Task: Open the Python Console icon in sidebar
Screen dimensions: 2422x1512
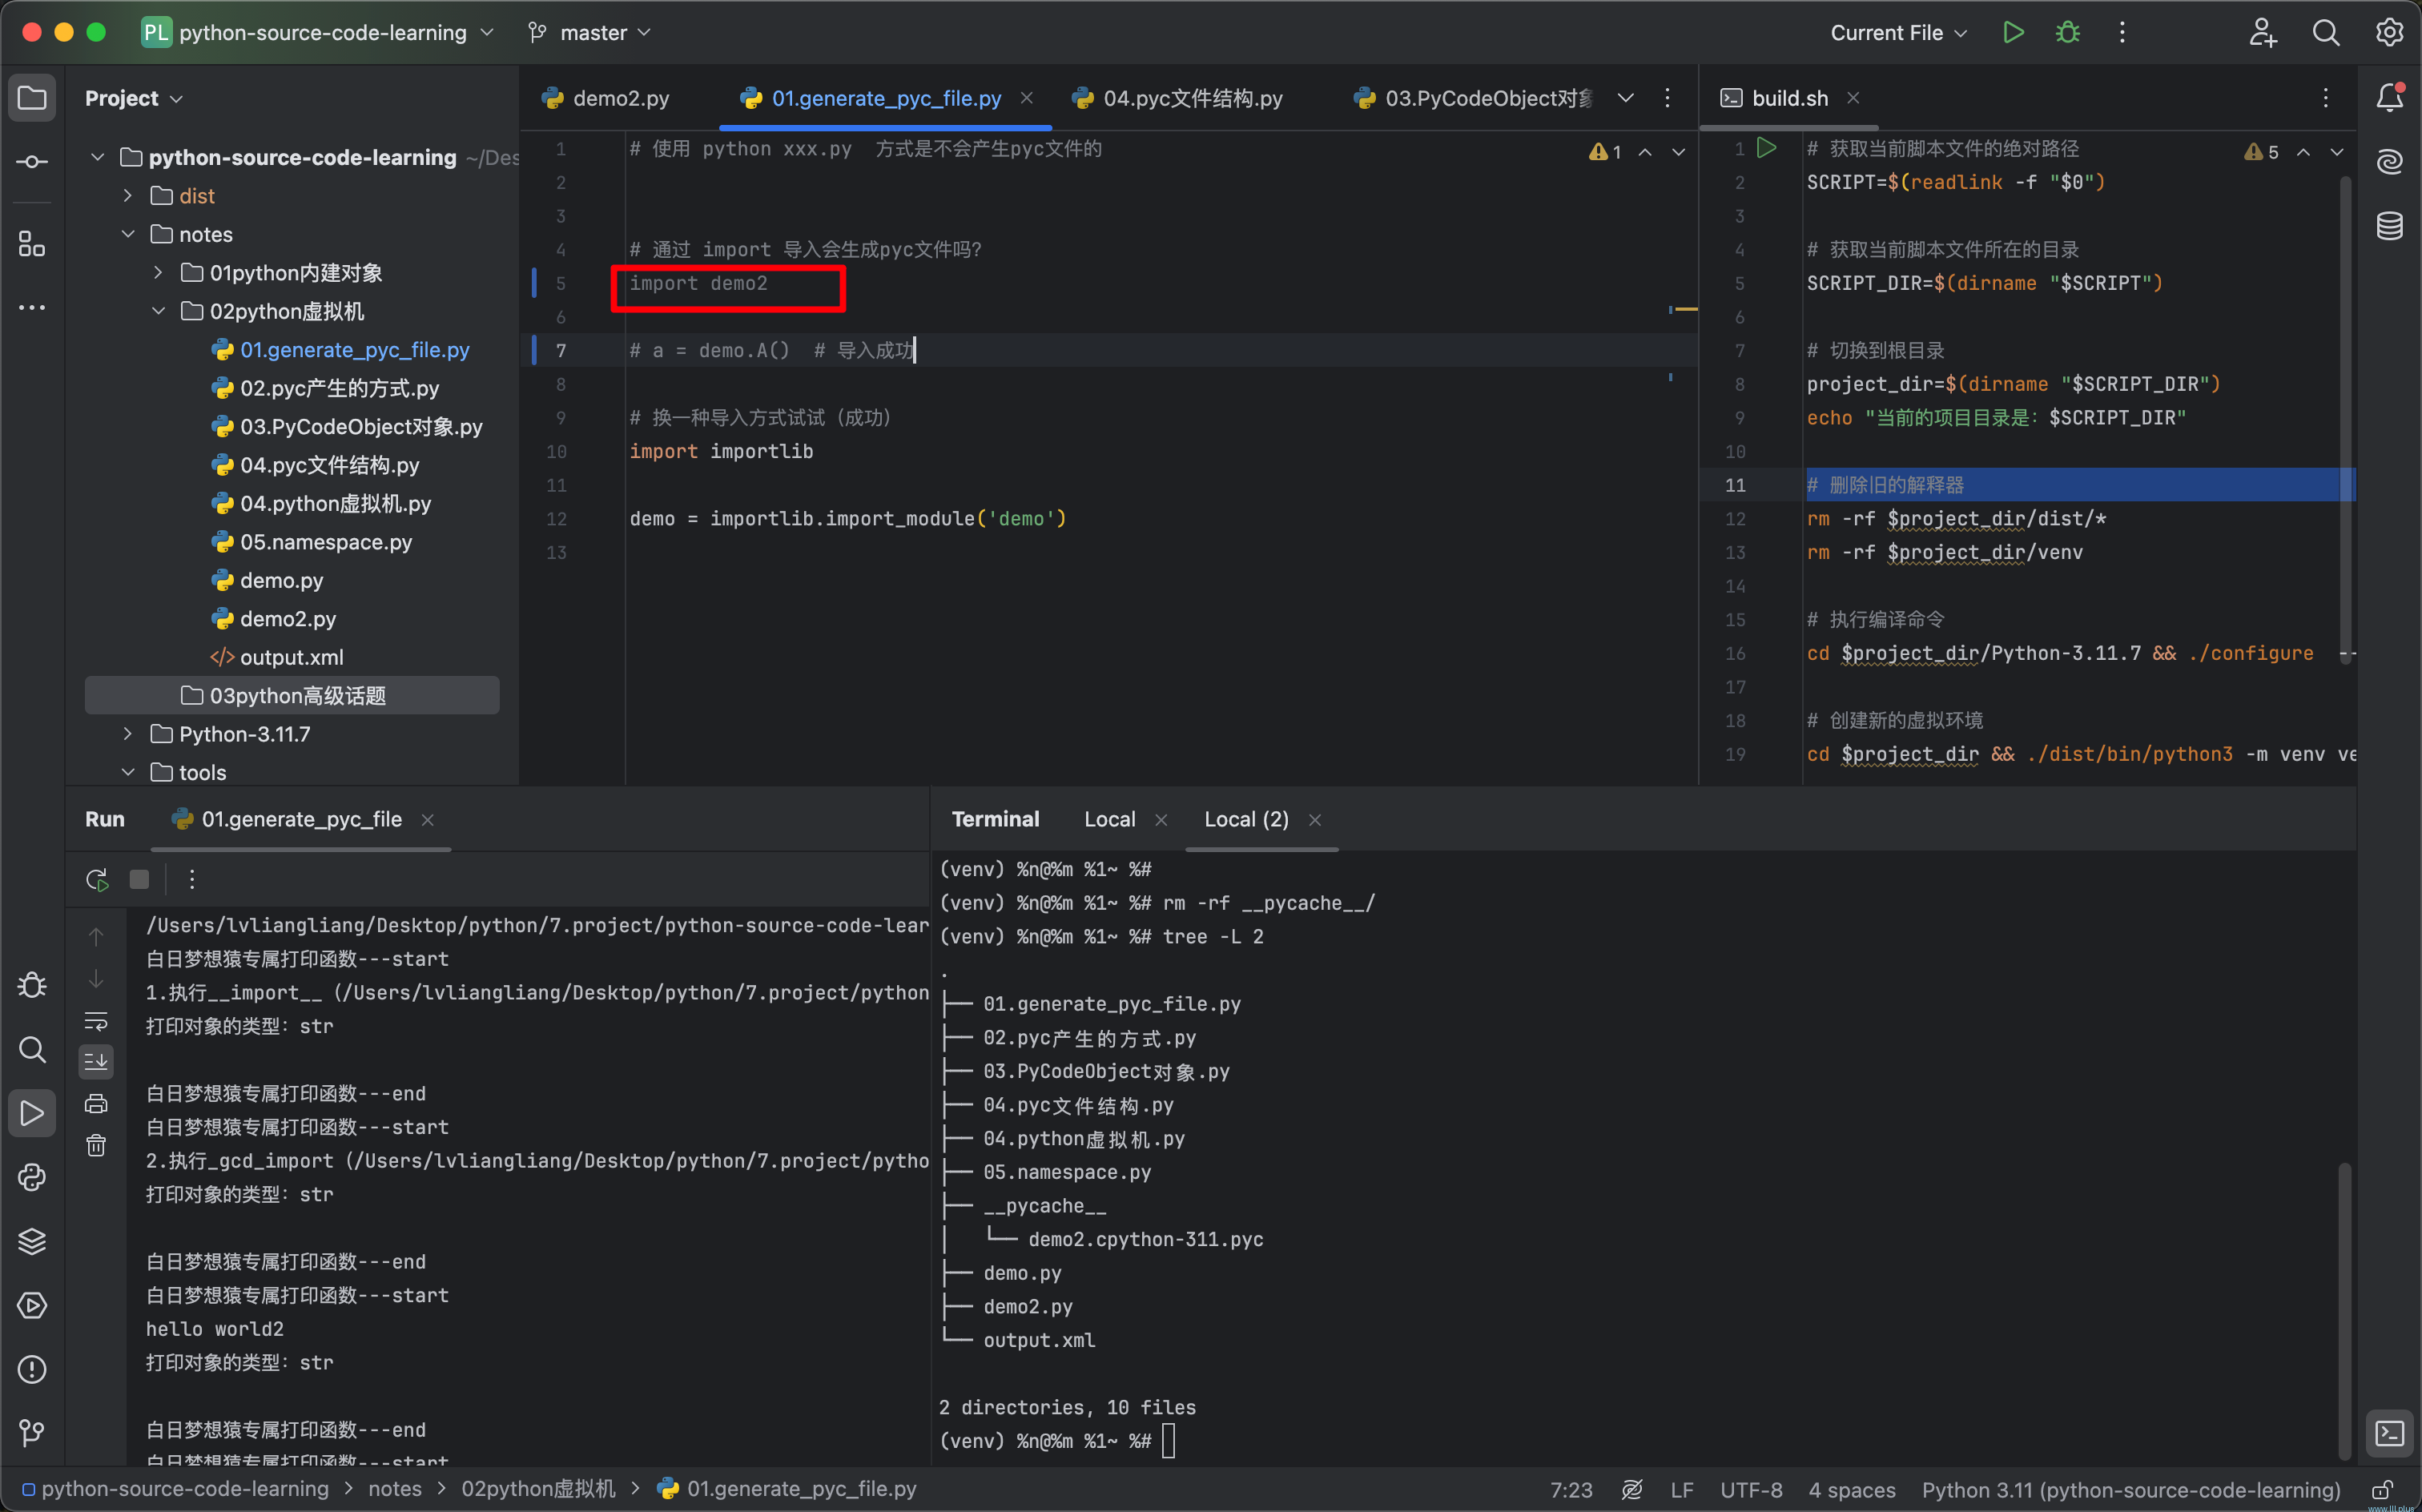Action: (32, 1177)
